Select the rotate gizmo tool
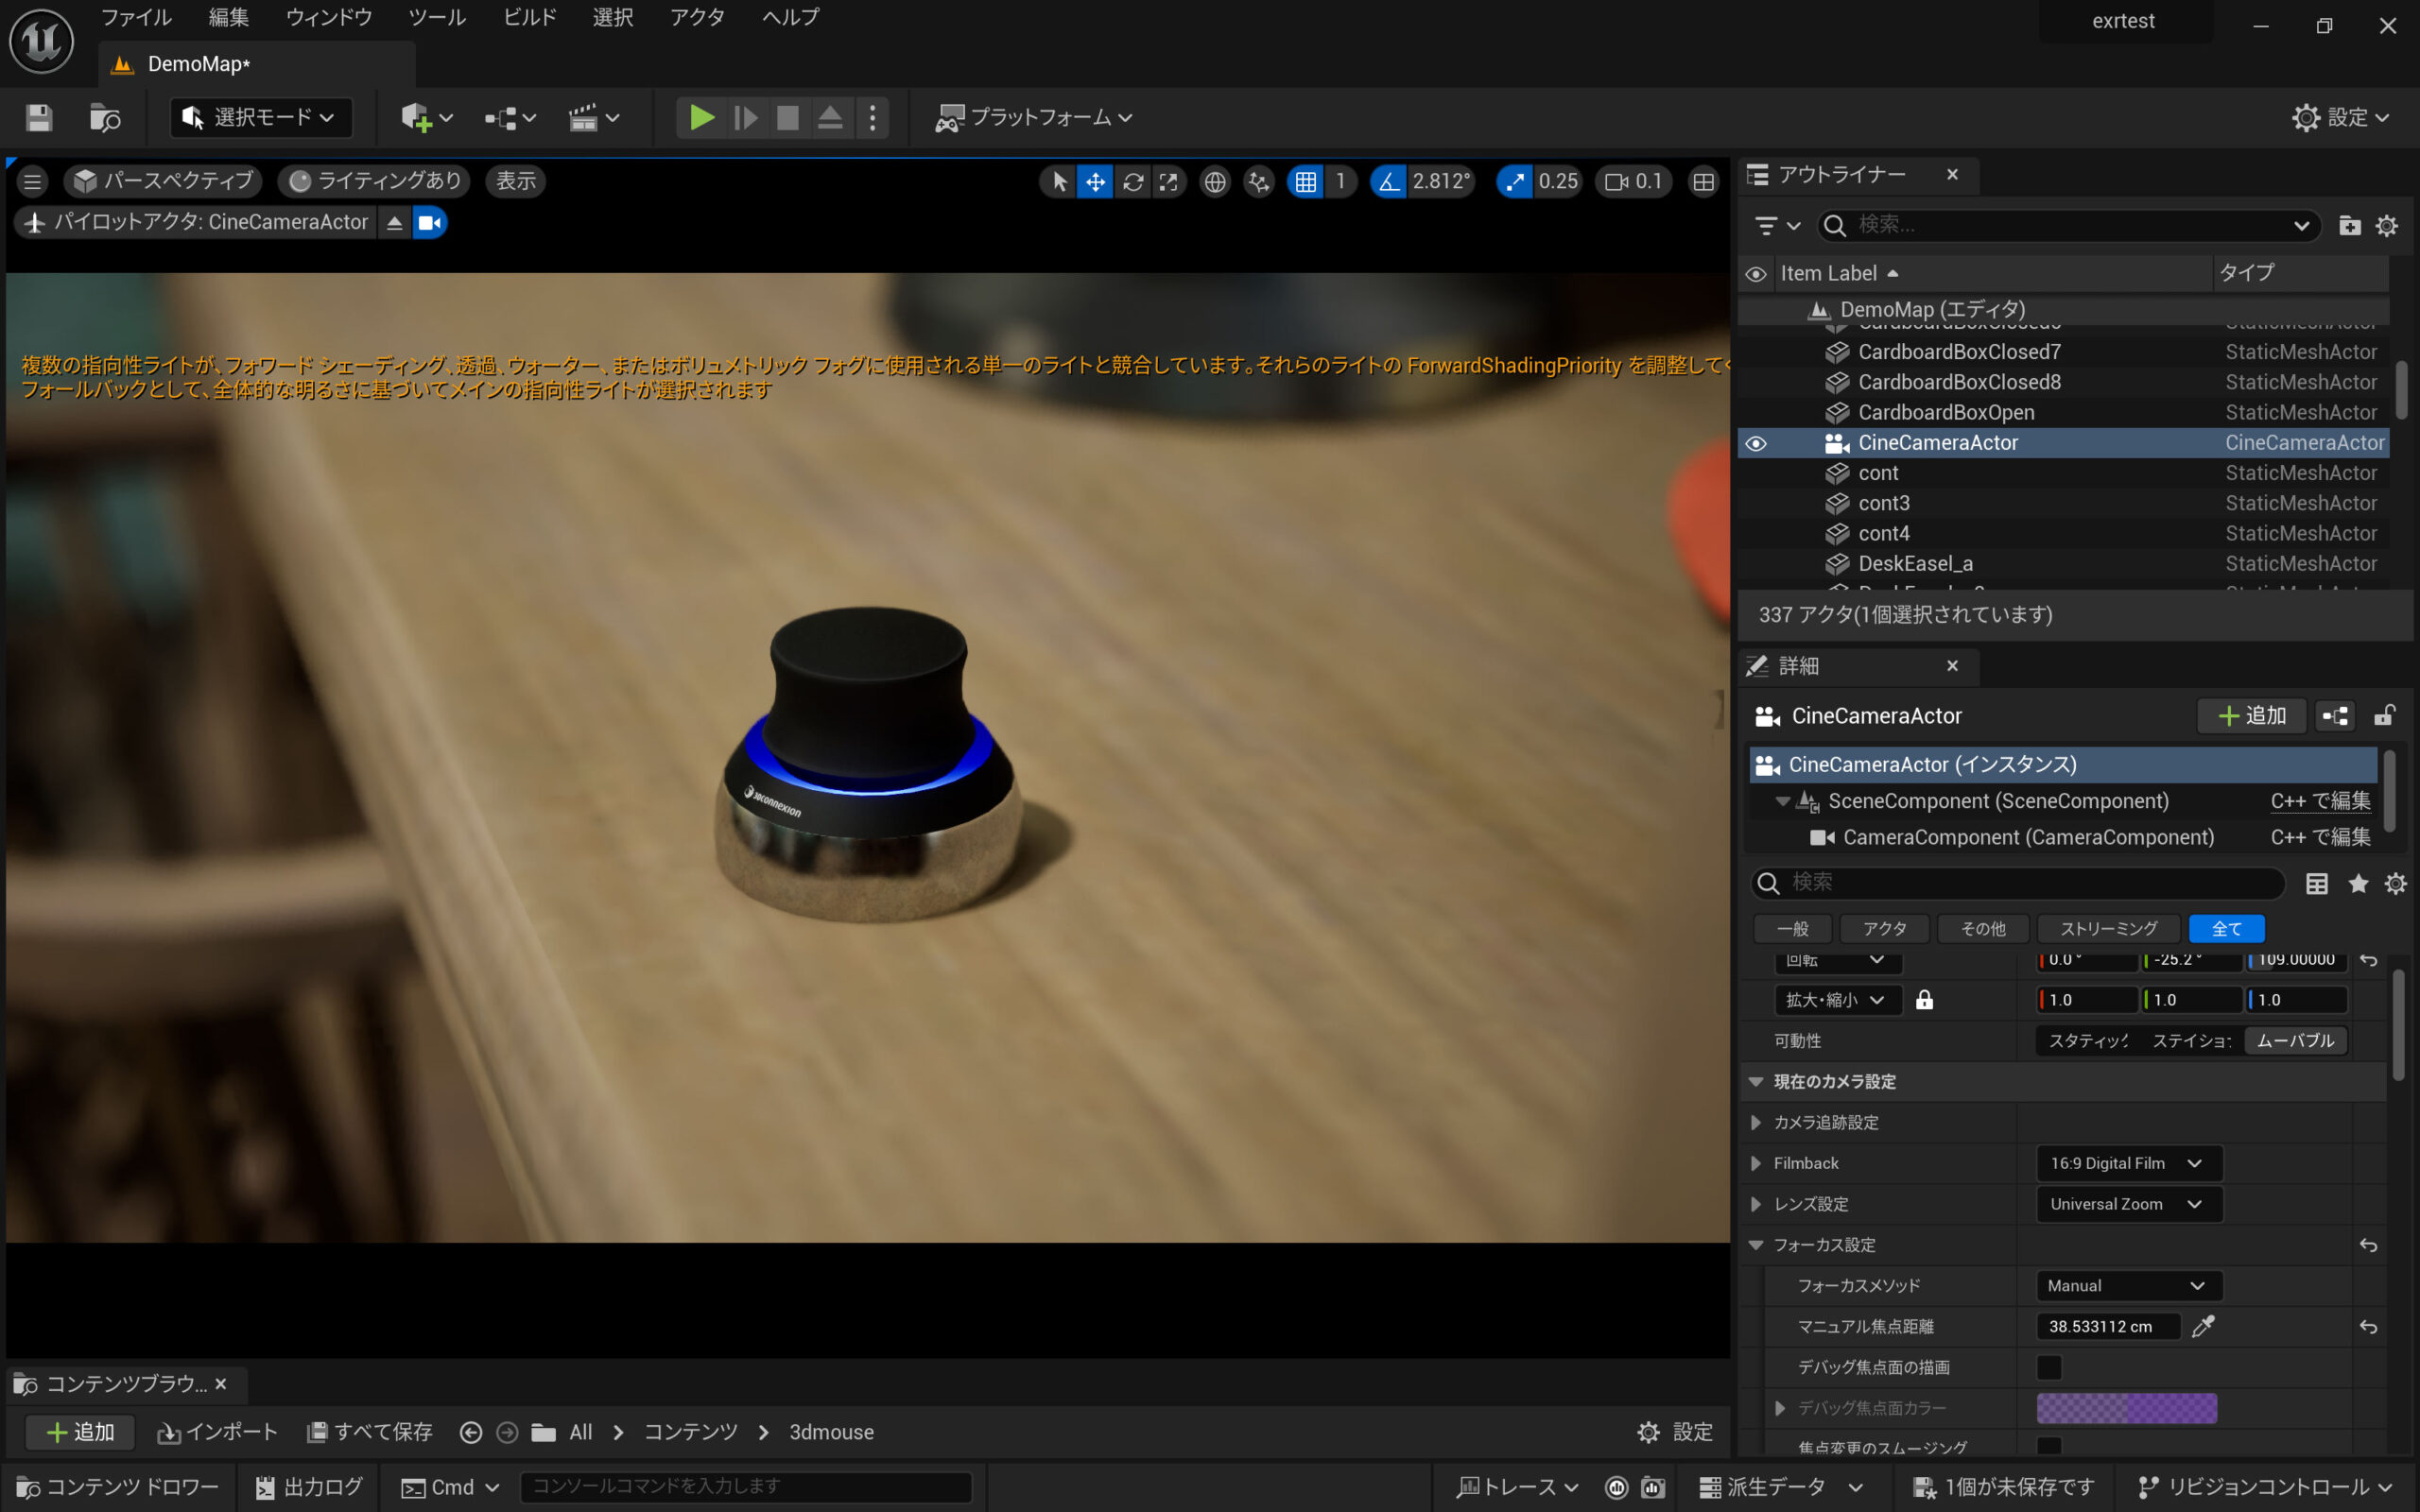 [1132, 181]
